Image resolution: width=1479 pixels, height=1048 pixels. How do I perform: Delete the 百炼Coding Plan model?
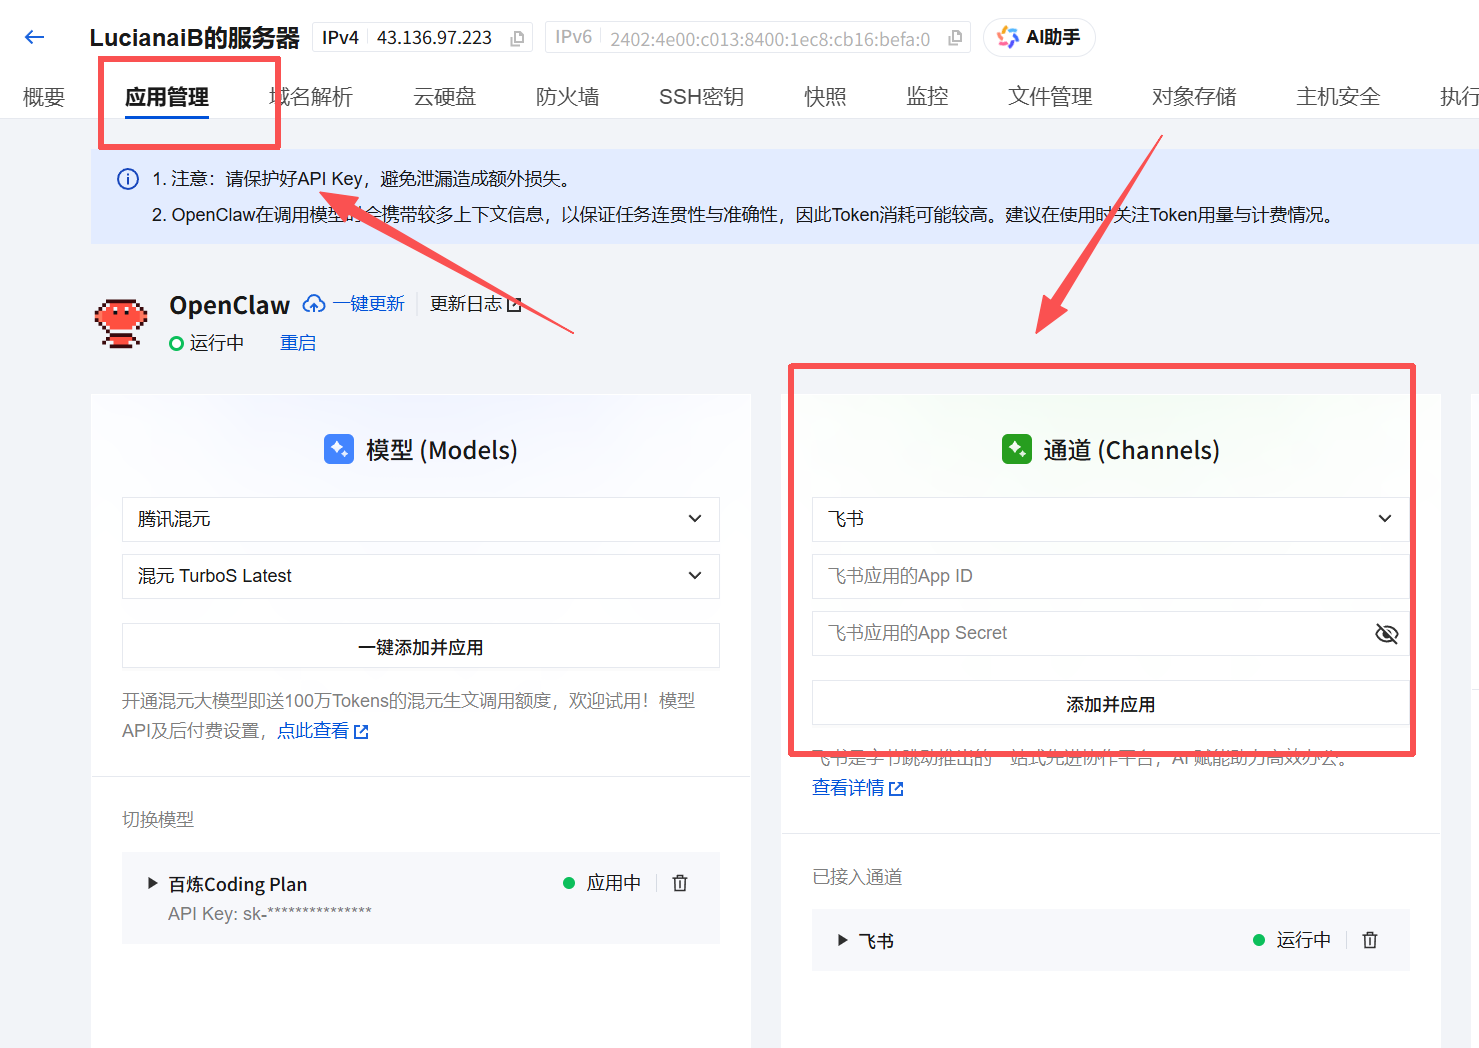(680, 883)
